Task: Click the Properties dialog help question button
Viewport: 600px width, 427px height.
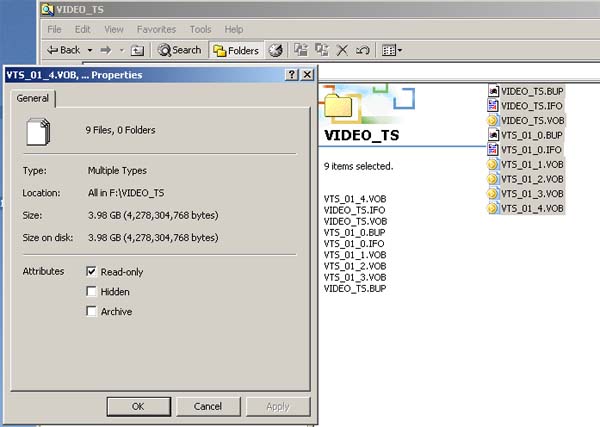Action: click(292, 75)
